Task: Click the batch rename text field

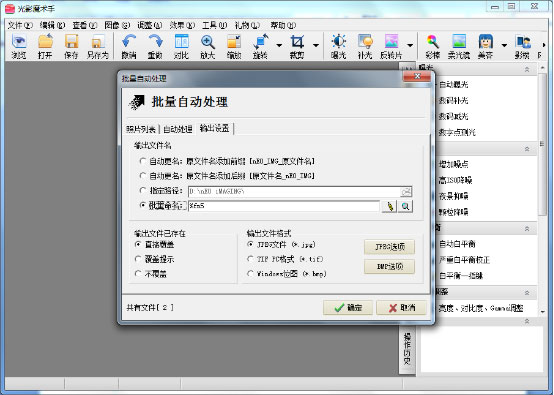Action: (284, 206)
